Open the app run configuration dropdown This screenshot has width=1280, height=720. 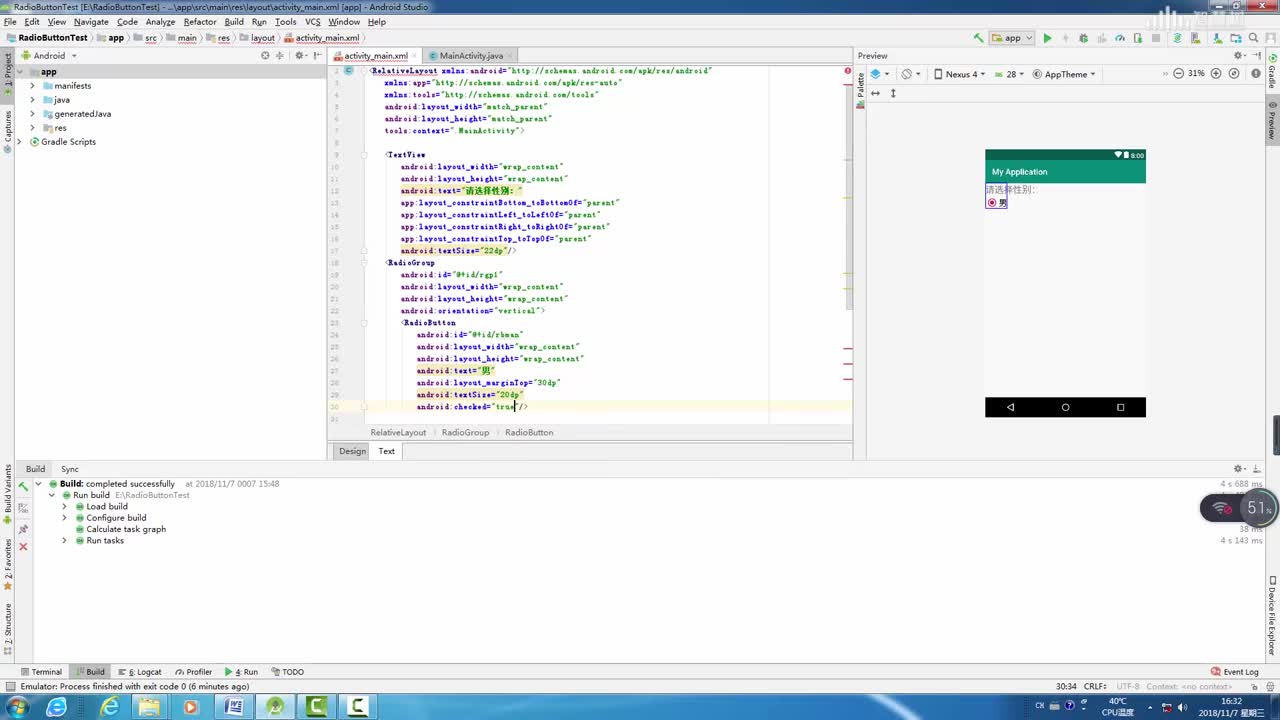pos(1012,38)
